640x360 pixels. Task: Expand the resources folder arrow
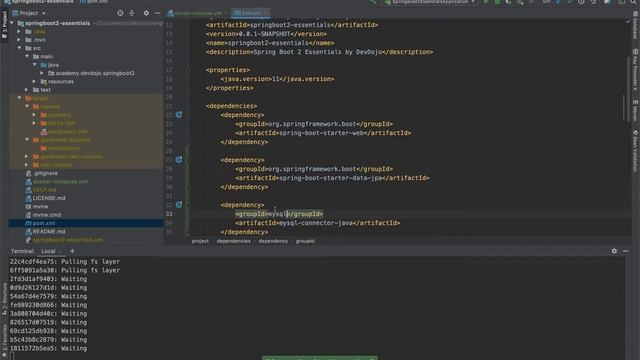pos(35,82)
